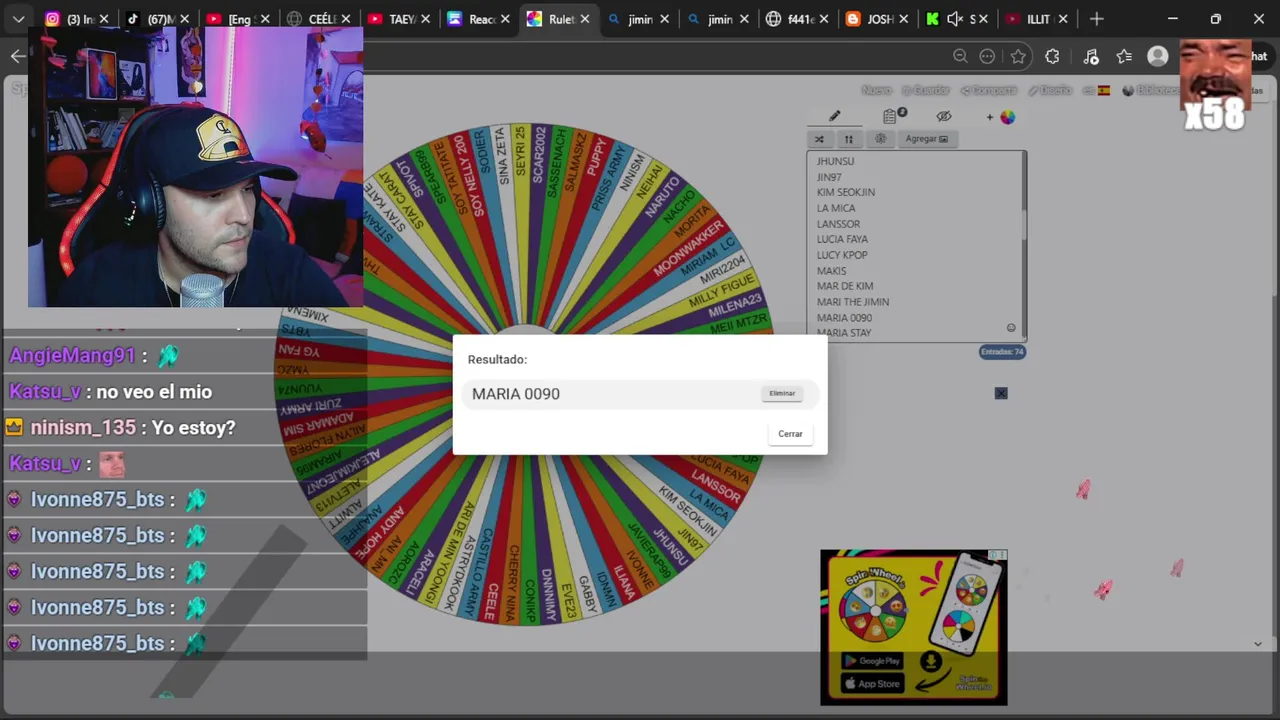
Task: Click the Guardar menu item
Action: pos(927,90)
